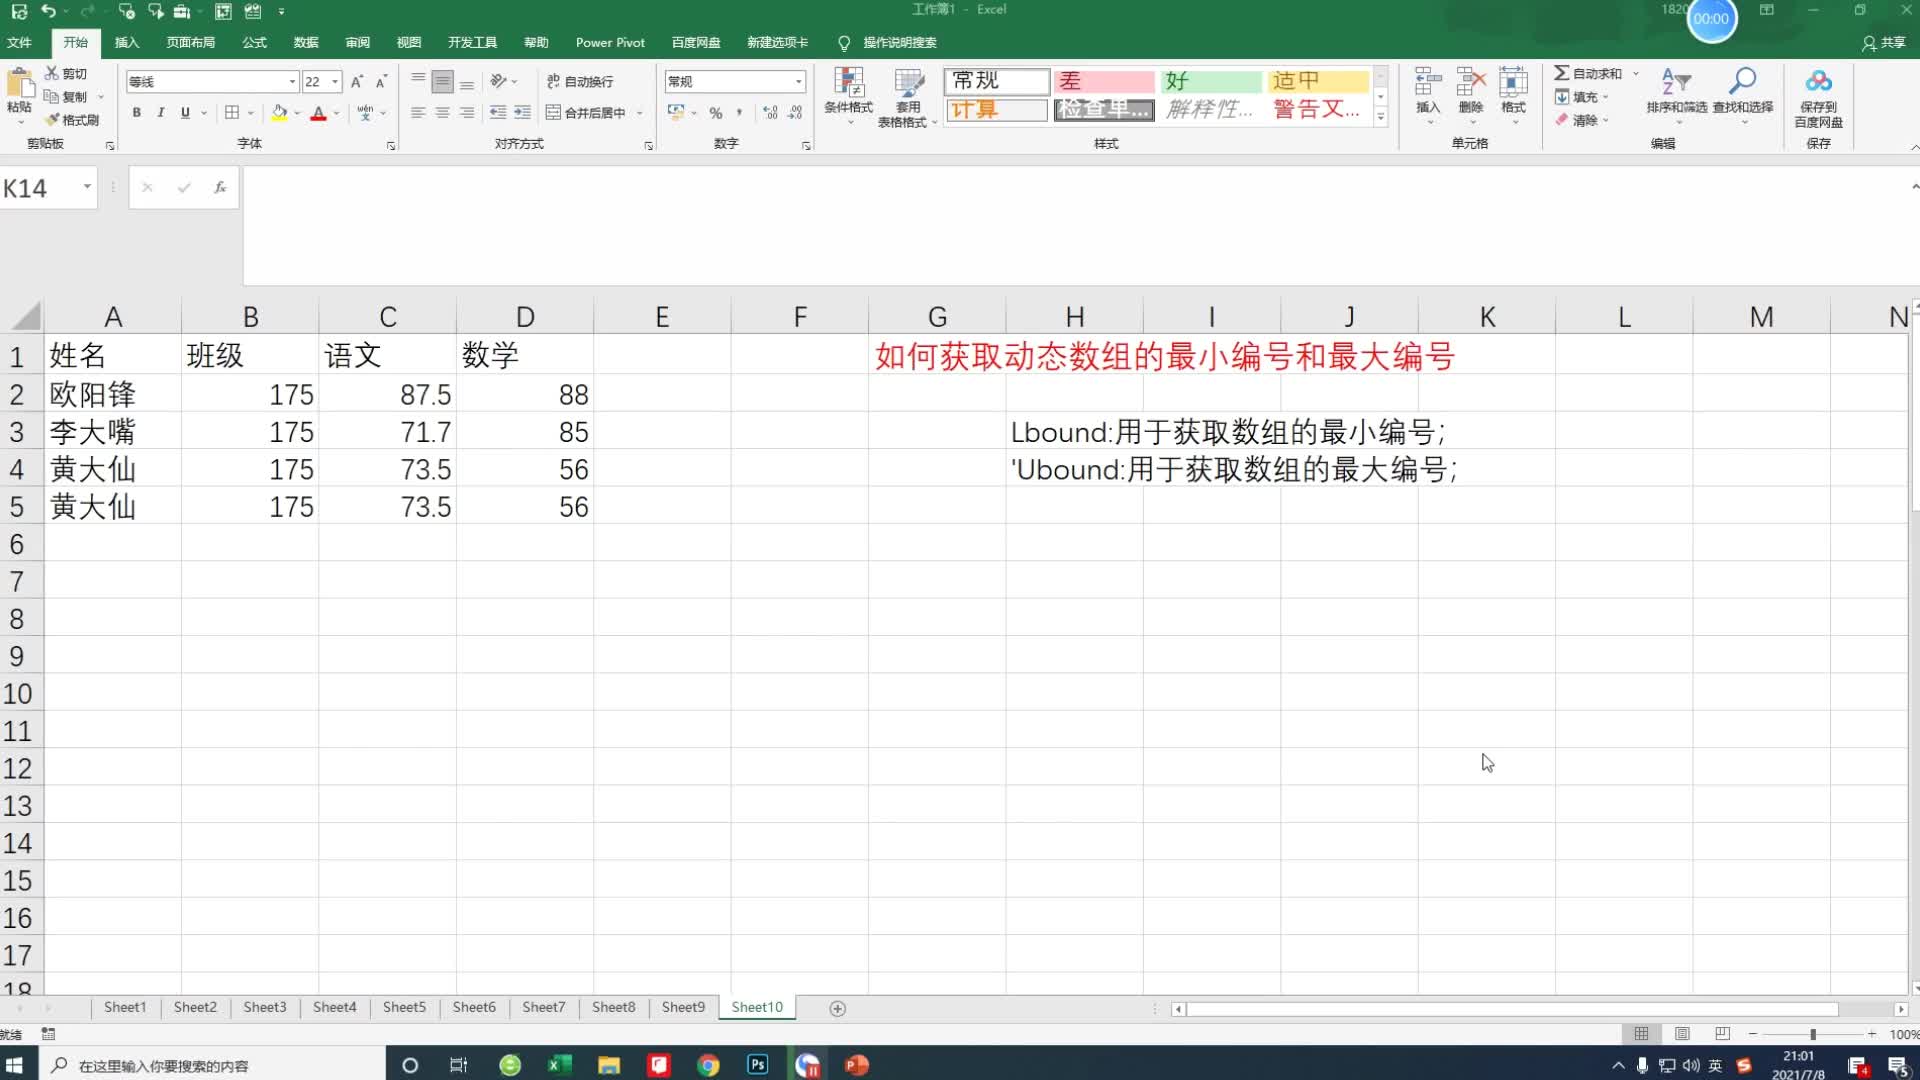This screenshot has width=1920, height=1080.
Task: Toggle Underline formatting
Action: coord(185,113)
